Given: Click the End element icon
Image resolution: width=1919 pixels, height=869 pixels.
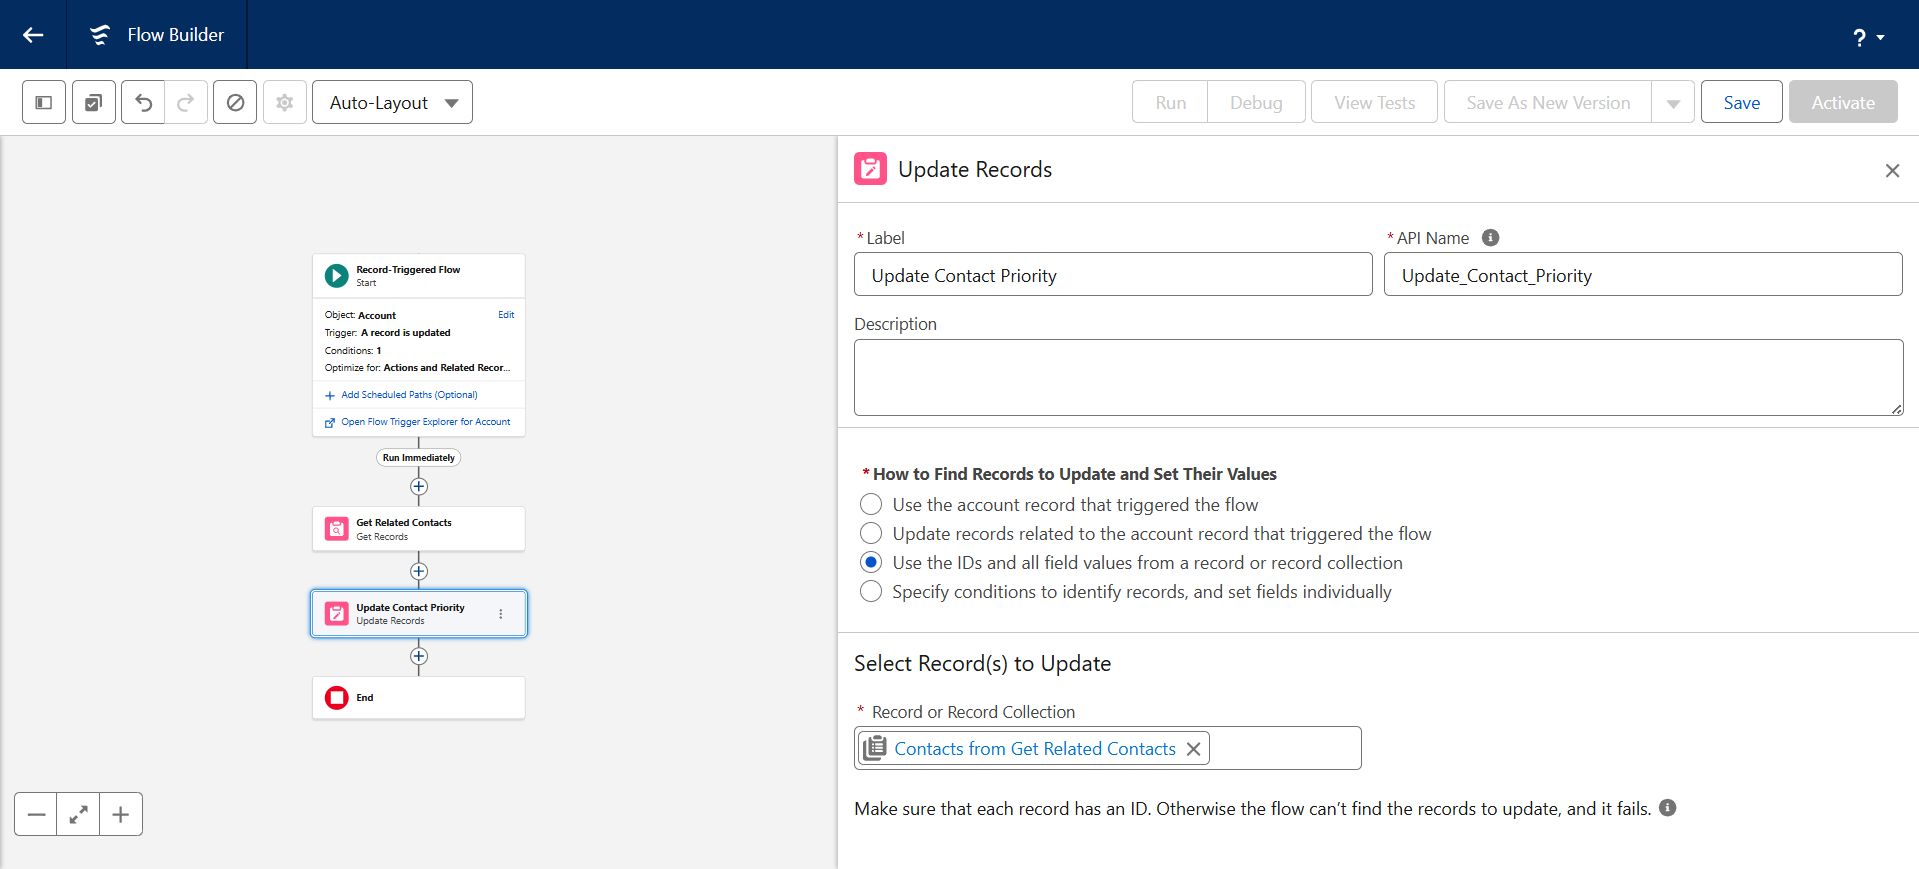Looking at the screenshot, I should click(x=337, y=698).
